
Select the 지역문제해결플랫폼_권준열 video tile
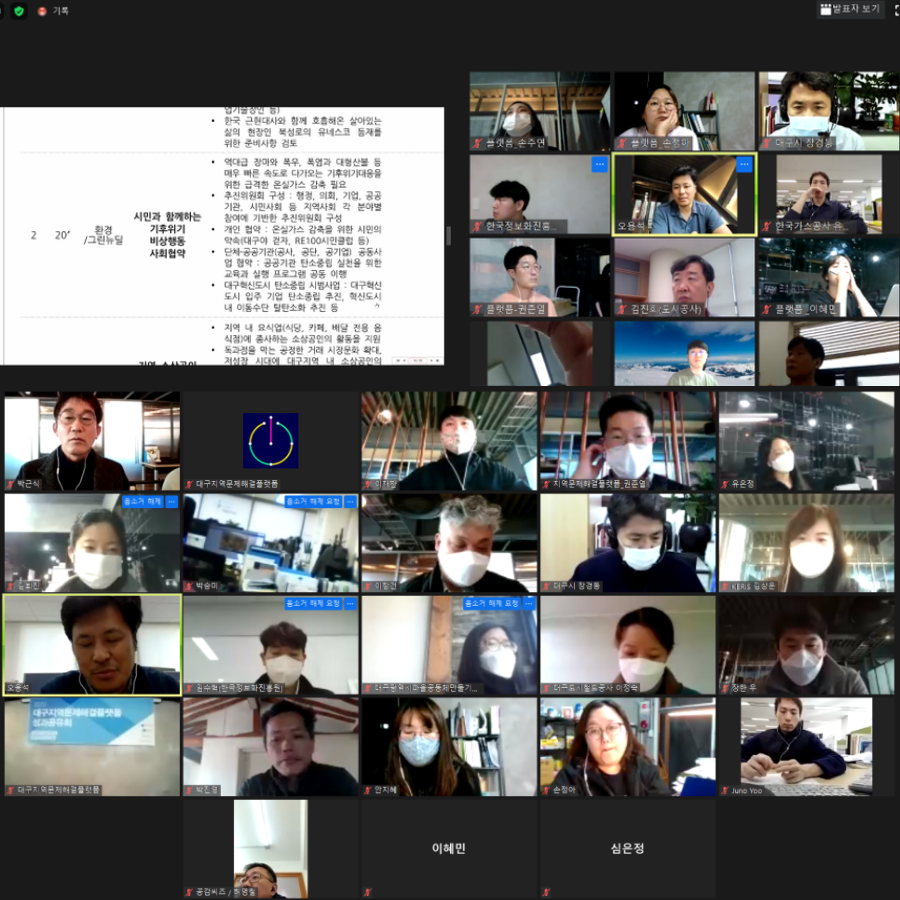(627, 441)
